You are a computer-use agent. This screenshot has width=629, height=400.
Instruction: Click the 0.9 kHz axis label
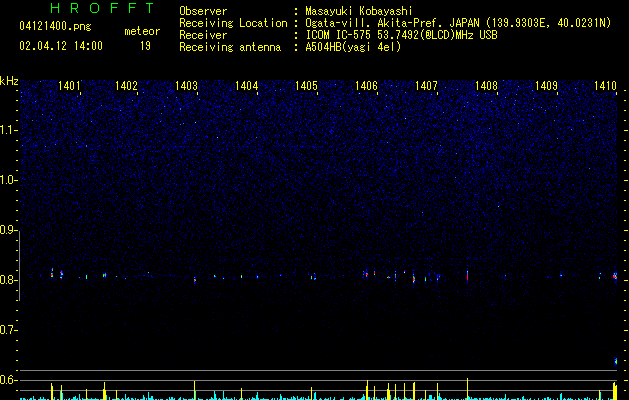pyautogui.click(x=8, y=230)
